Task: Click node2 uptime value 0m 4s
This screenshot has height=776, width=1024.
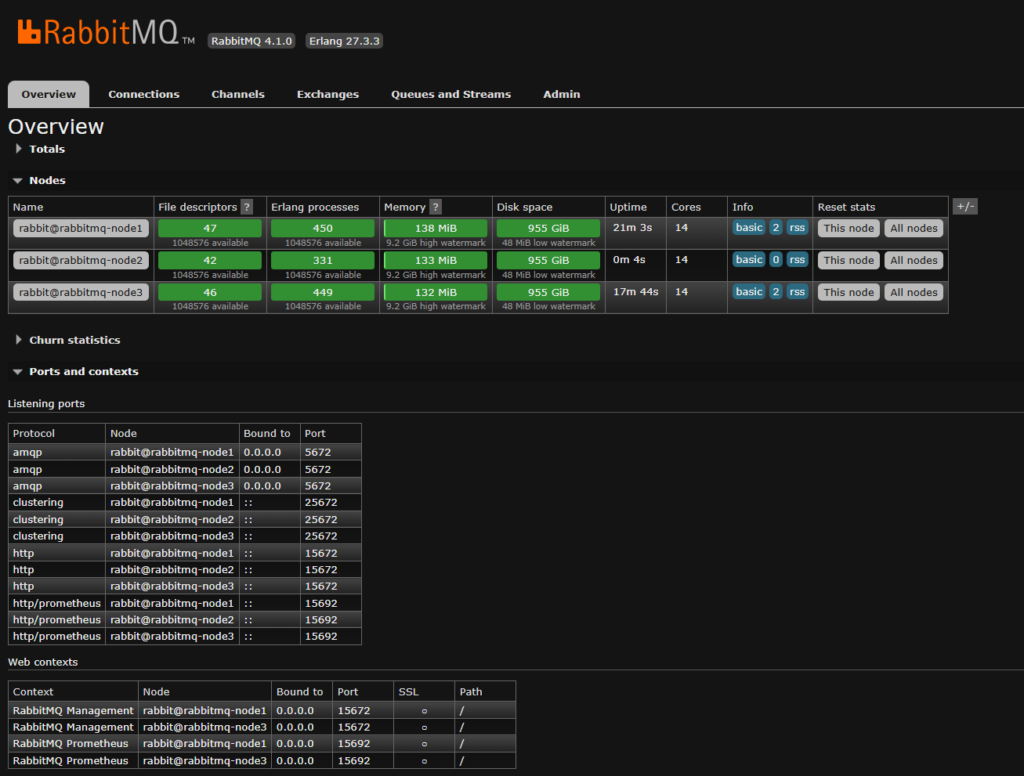Action: pos(629,259)
